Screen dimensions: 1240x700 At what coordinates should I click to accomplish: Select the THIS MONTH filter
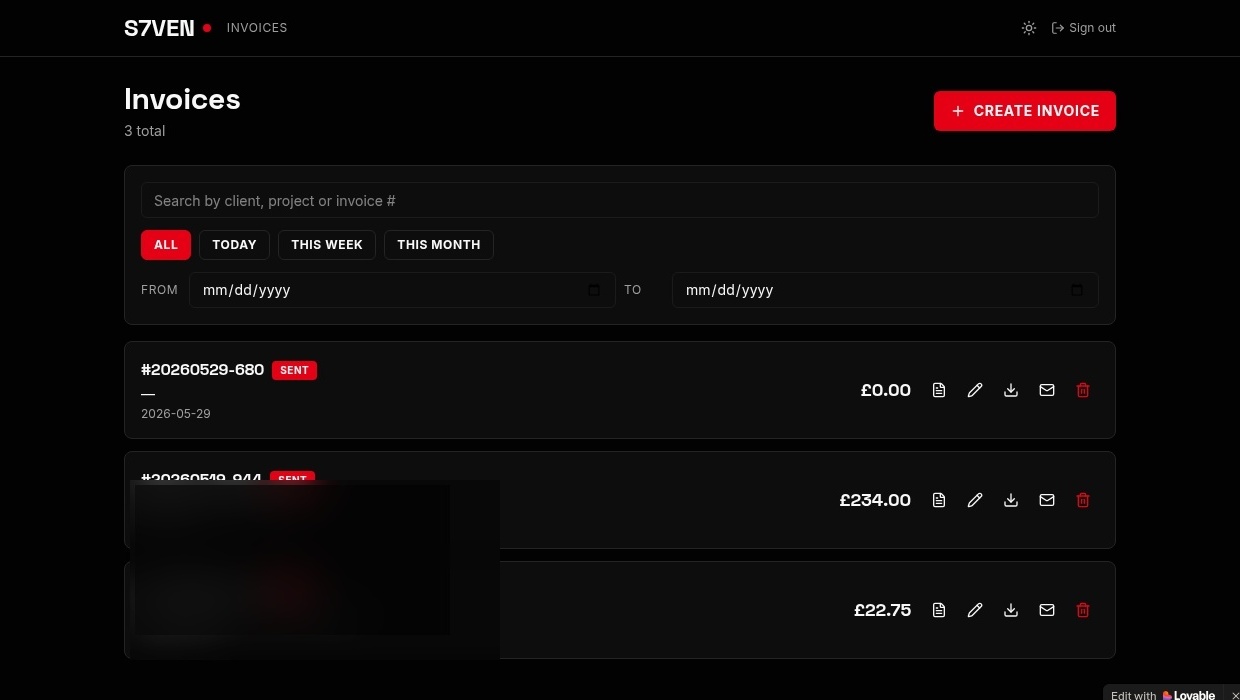pos(439,245)
